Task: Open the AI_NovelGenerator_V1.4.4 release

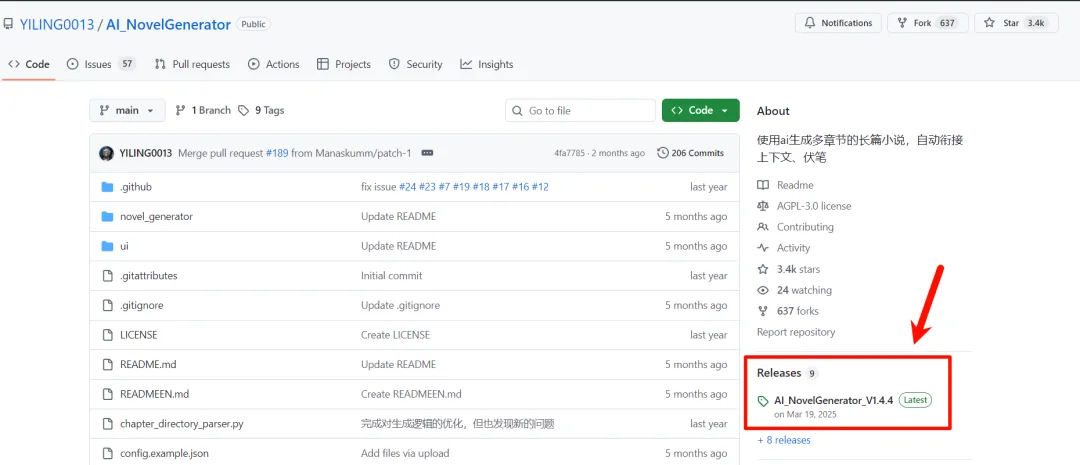Action: coord(833,400)
